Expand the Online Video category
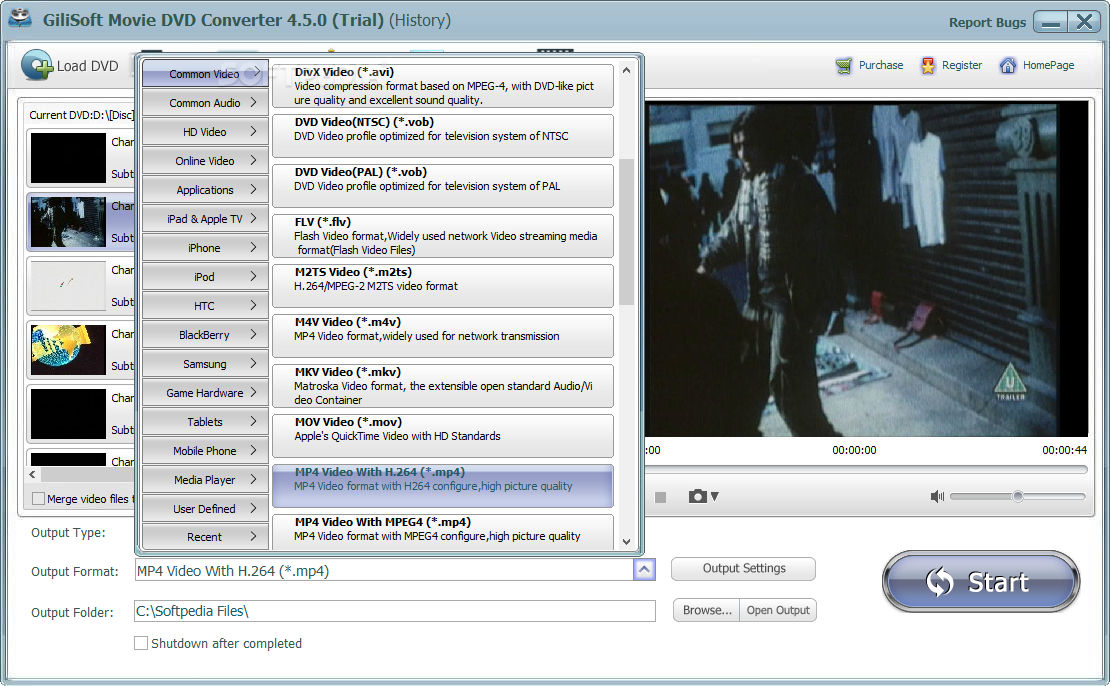This screenshot has height=686, width=1110. 205,161
